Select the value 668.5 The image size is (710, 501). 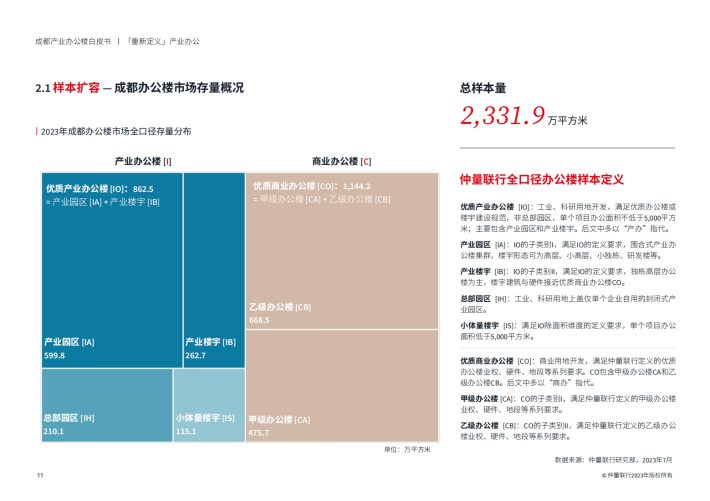tap(259, 320)
